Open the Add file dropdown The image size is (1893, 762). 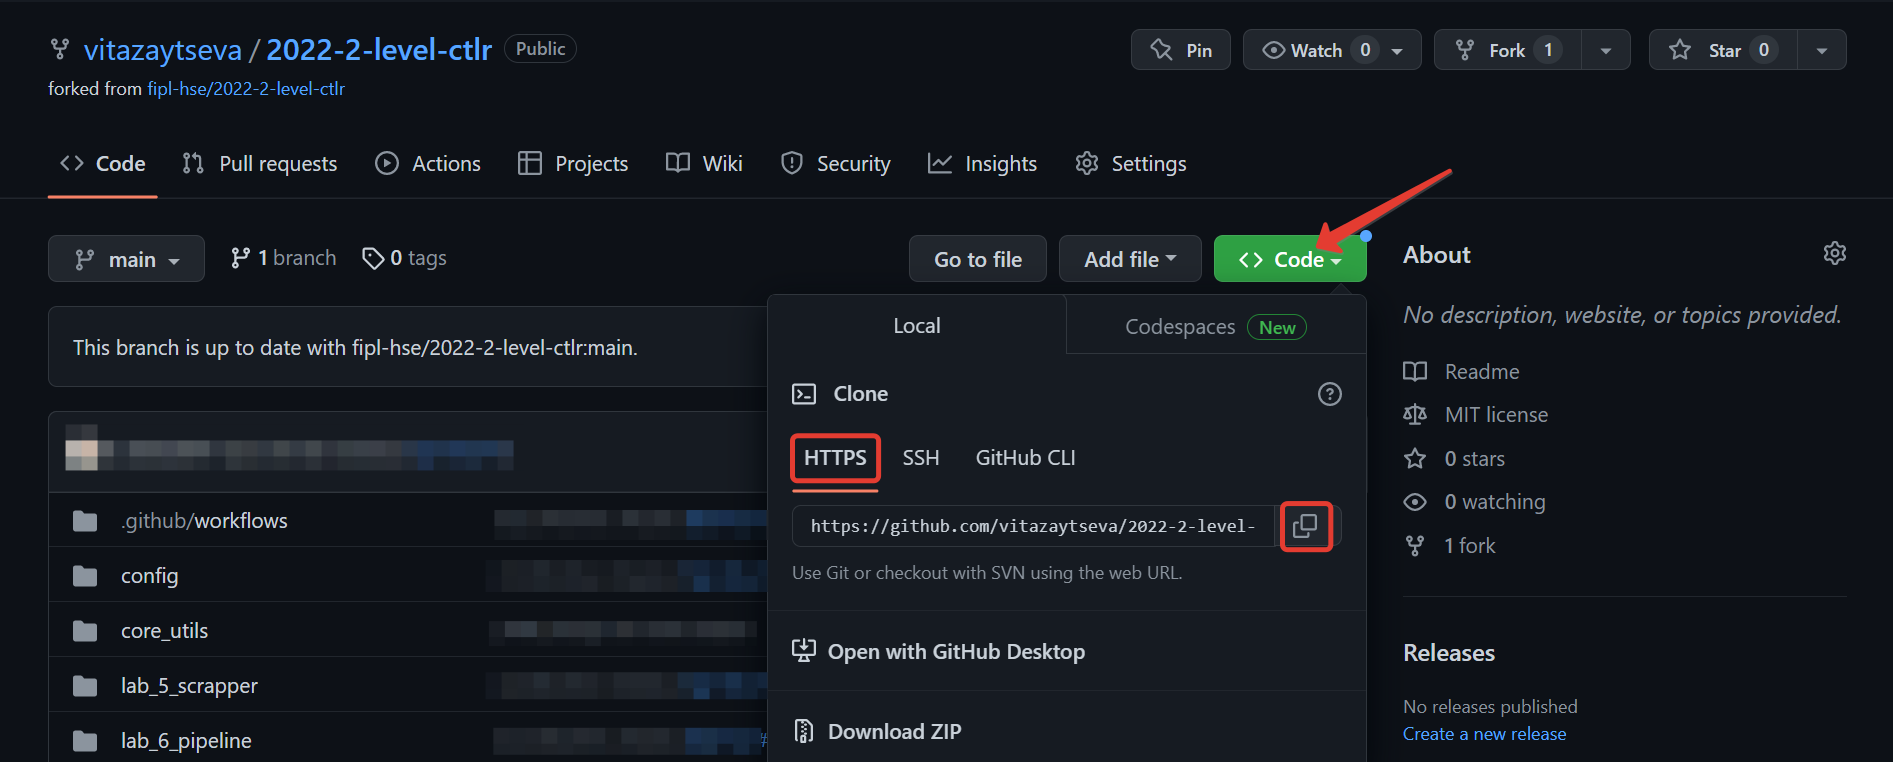(1130, 259)
